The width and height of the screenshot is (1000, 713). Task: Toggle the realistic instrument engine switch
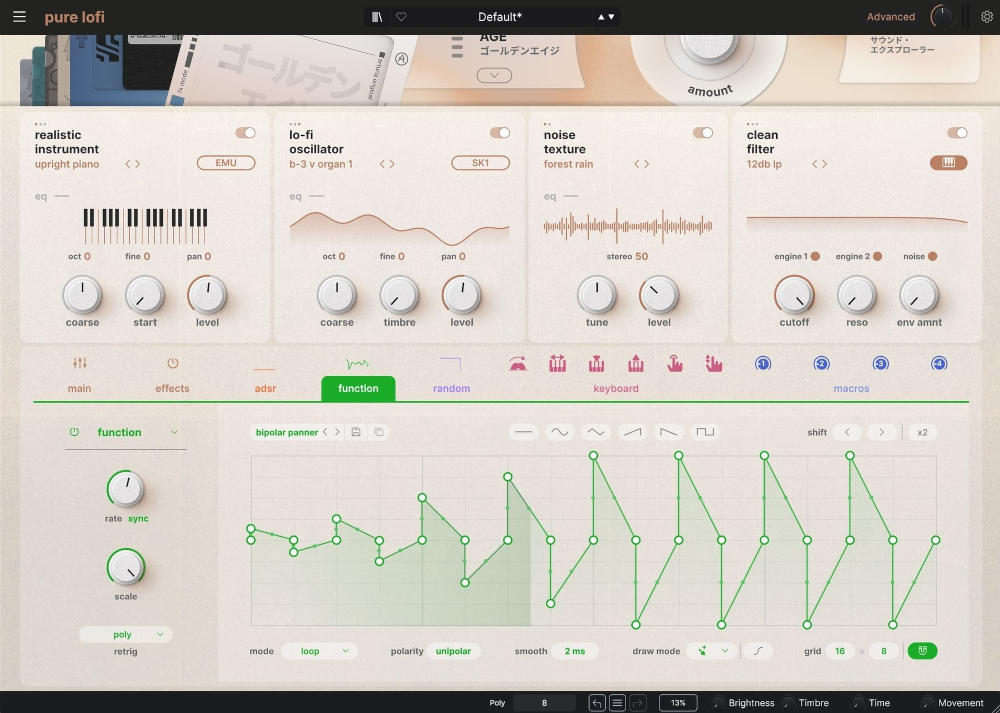245,133
